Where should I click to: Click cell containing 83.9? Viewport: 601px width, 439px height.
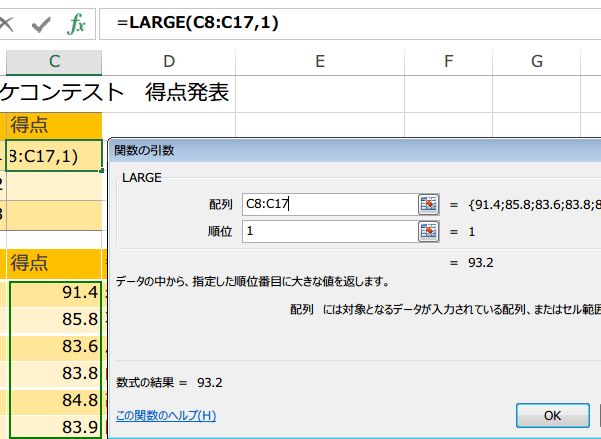[x=55, y=427]
